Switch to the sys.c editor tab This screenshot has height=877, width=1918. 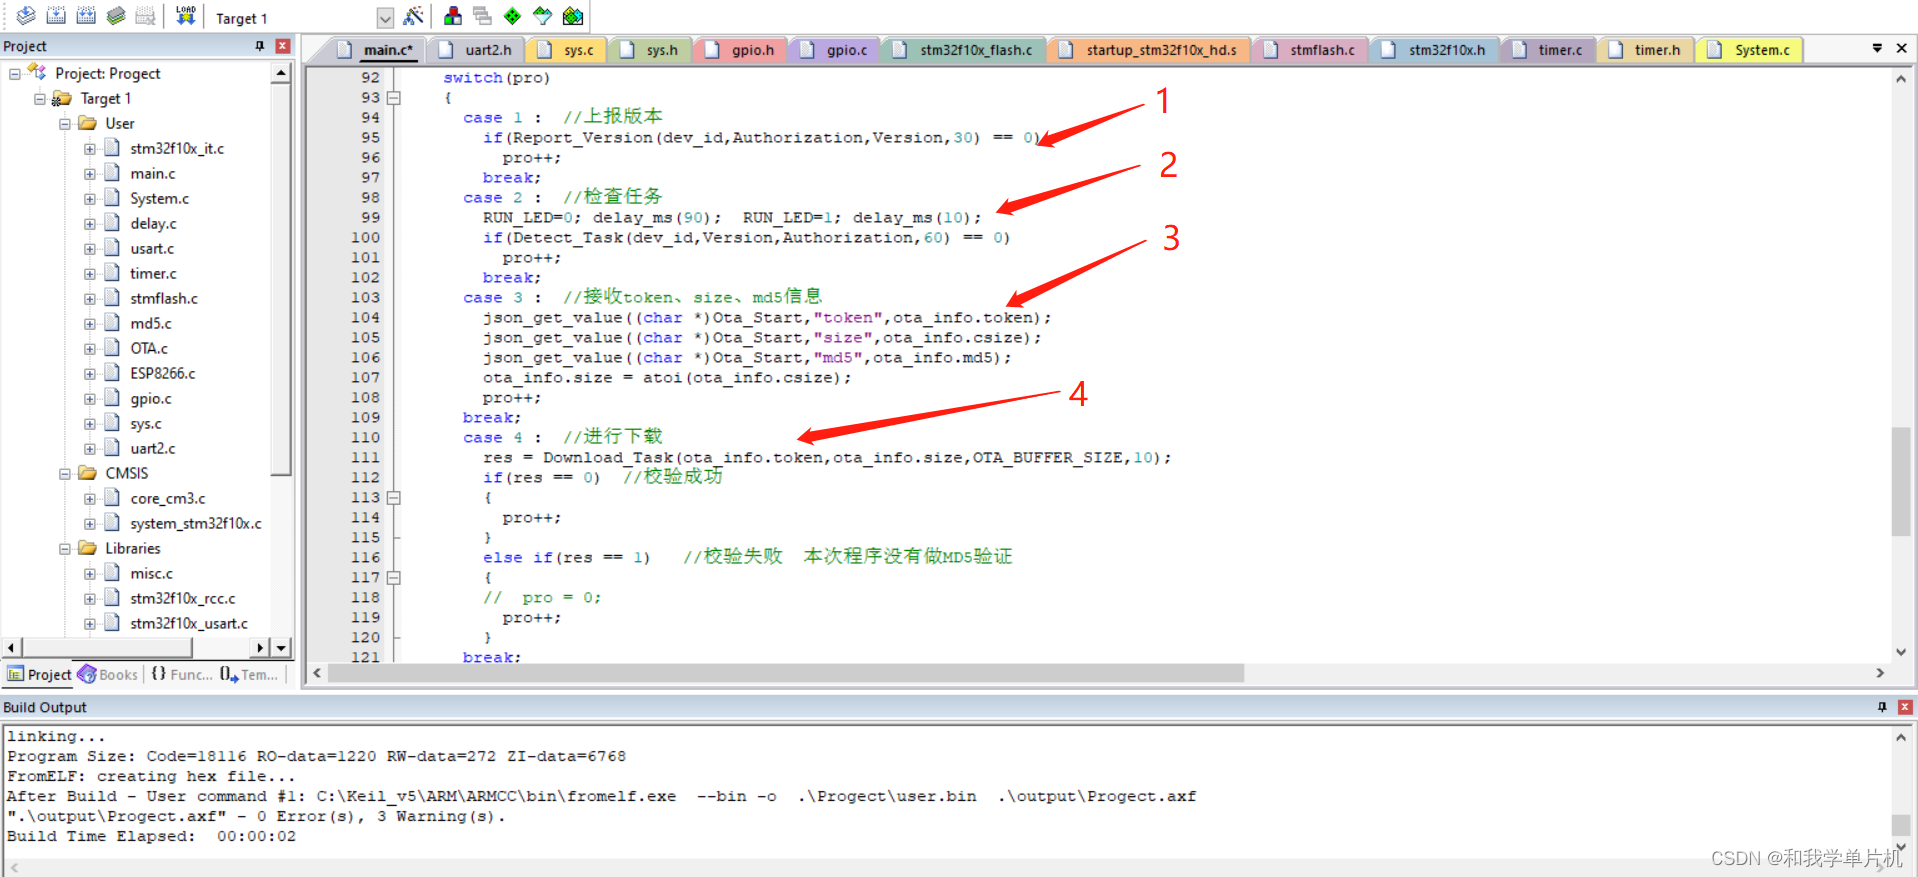tap(567, 50)
